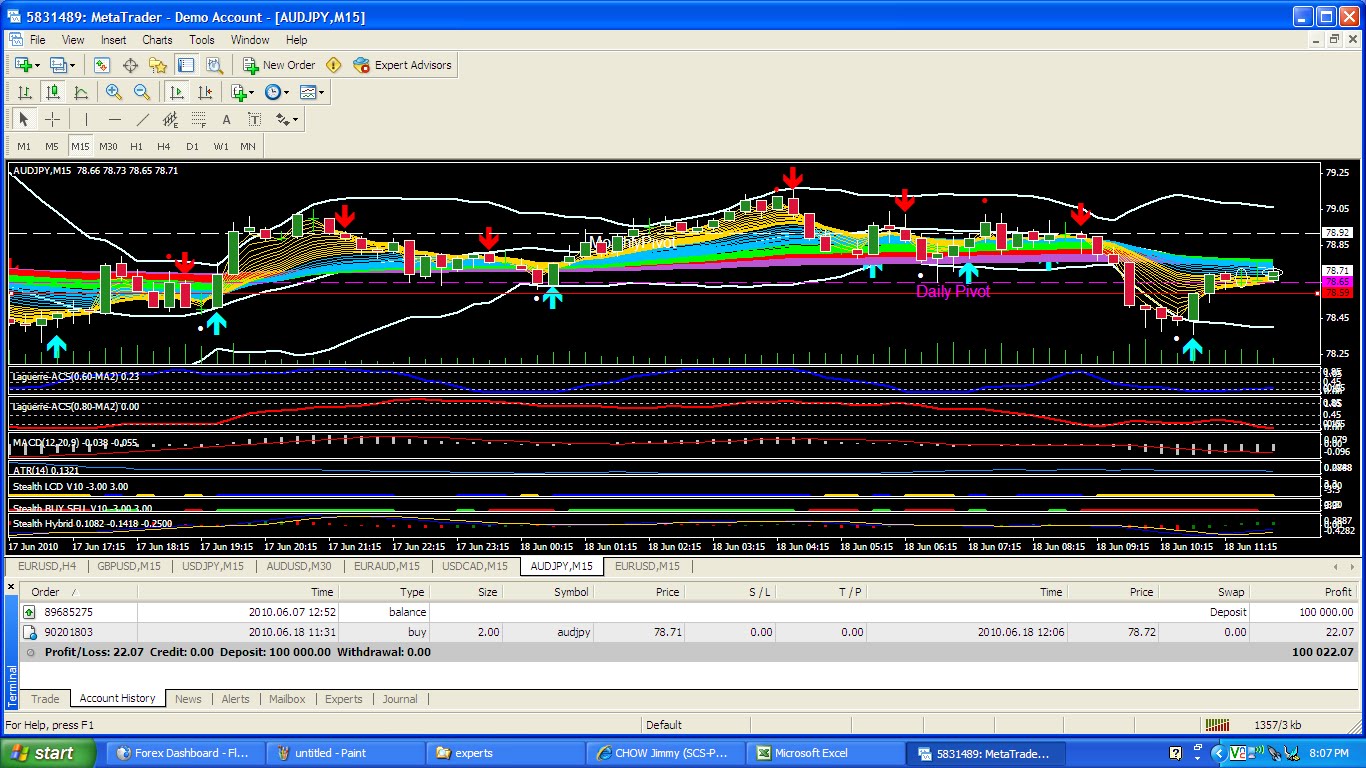
Task: Expand the Profiles dropdown arrow
Action: pyautogui.click(x=72, y=65)
